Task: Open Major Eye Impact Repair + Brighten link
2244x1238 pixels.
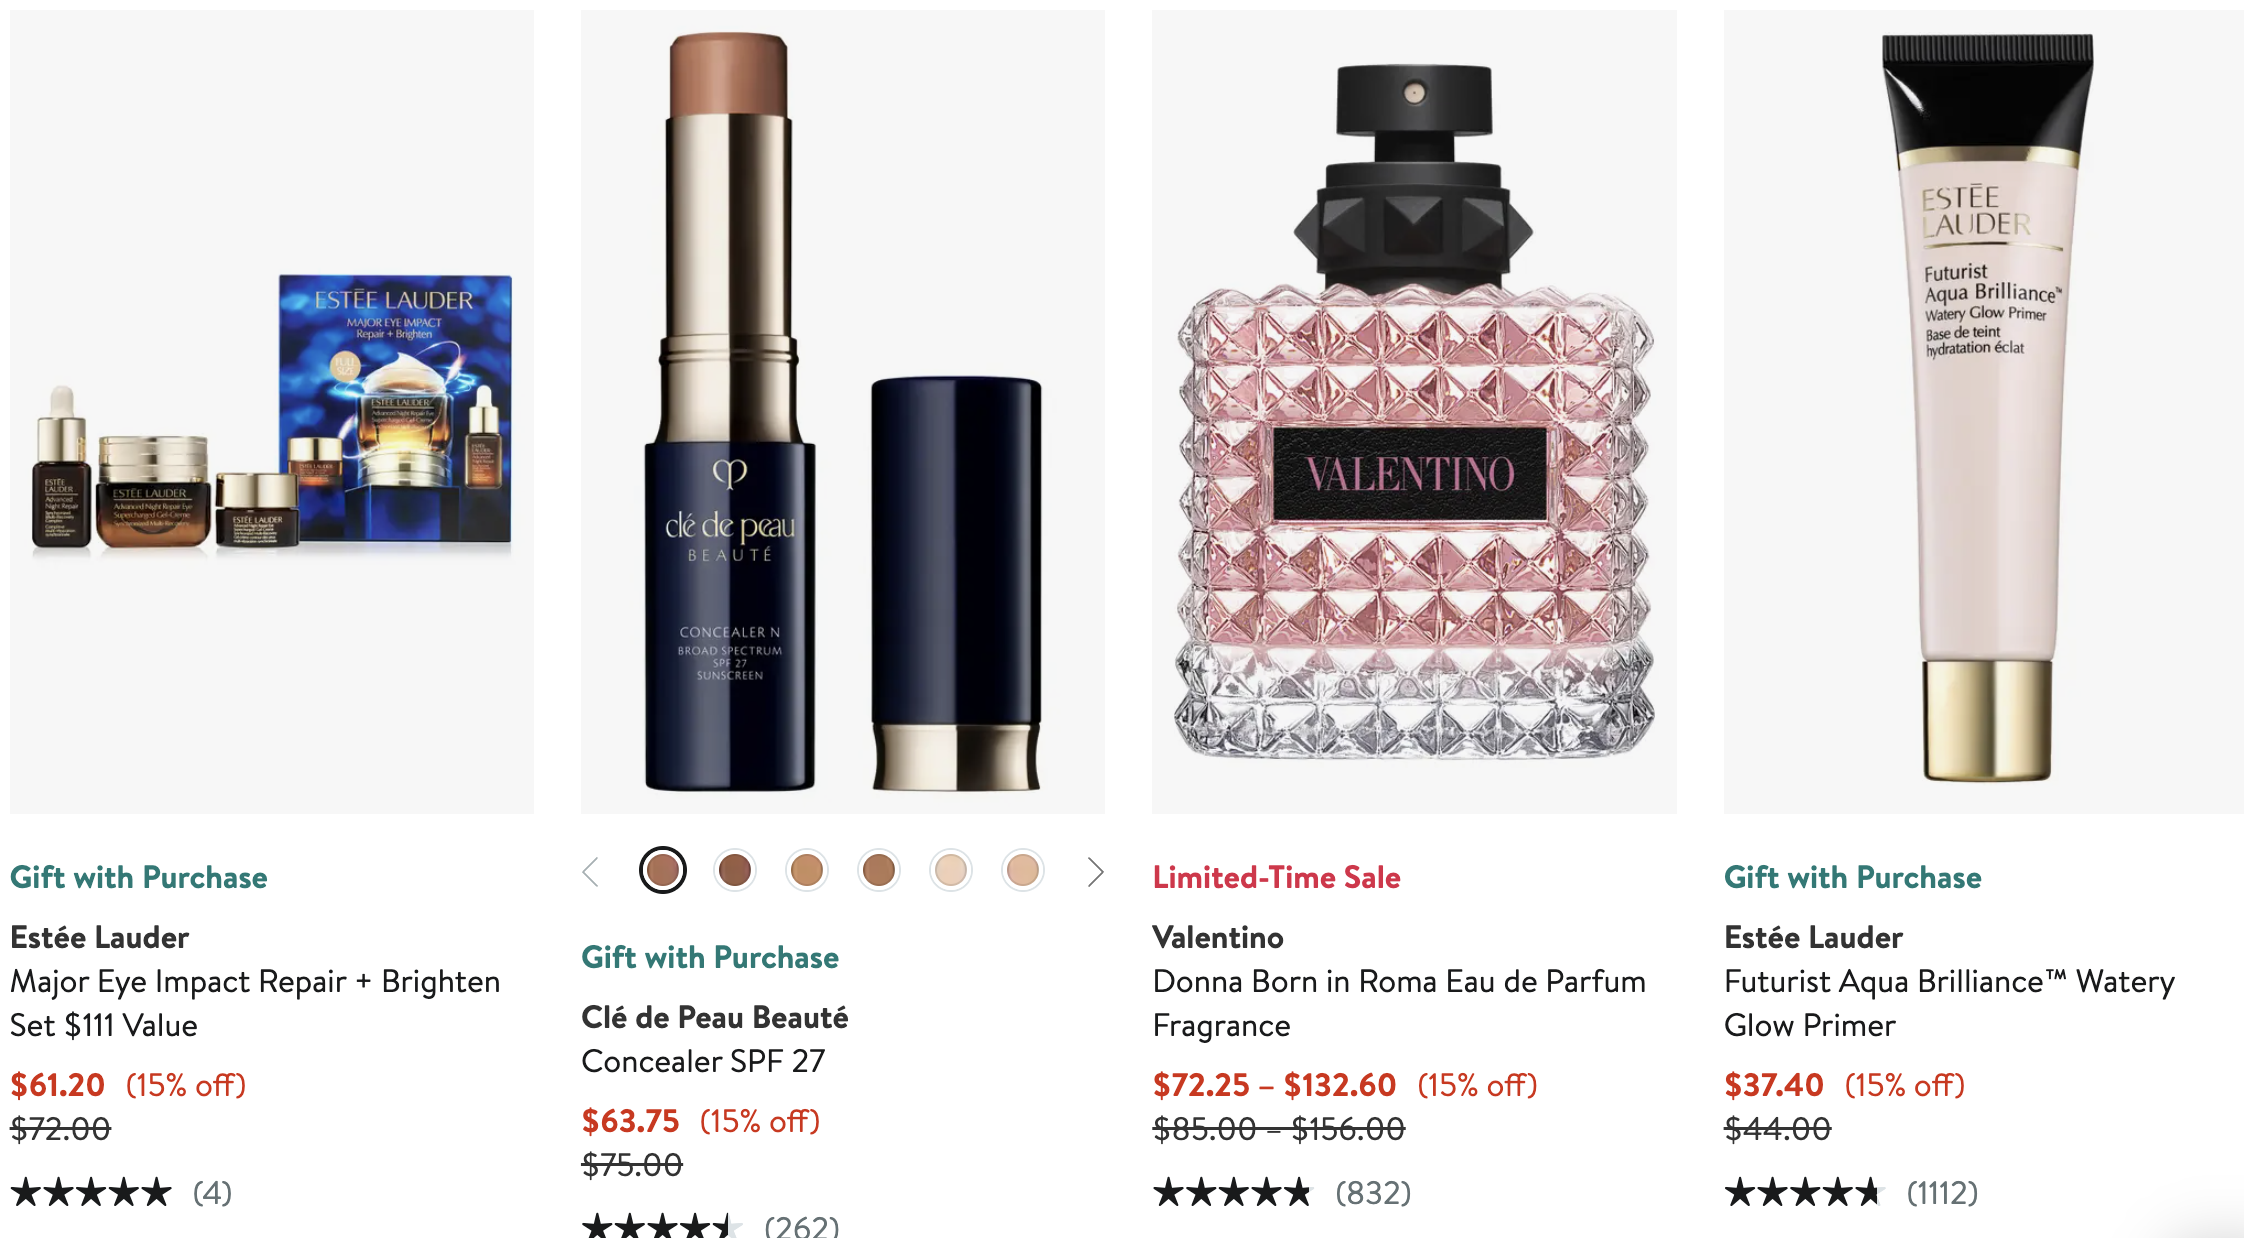Action: (255, 1003)
